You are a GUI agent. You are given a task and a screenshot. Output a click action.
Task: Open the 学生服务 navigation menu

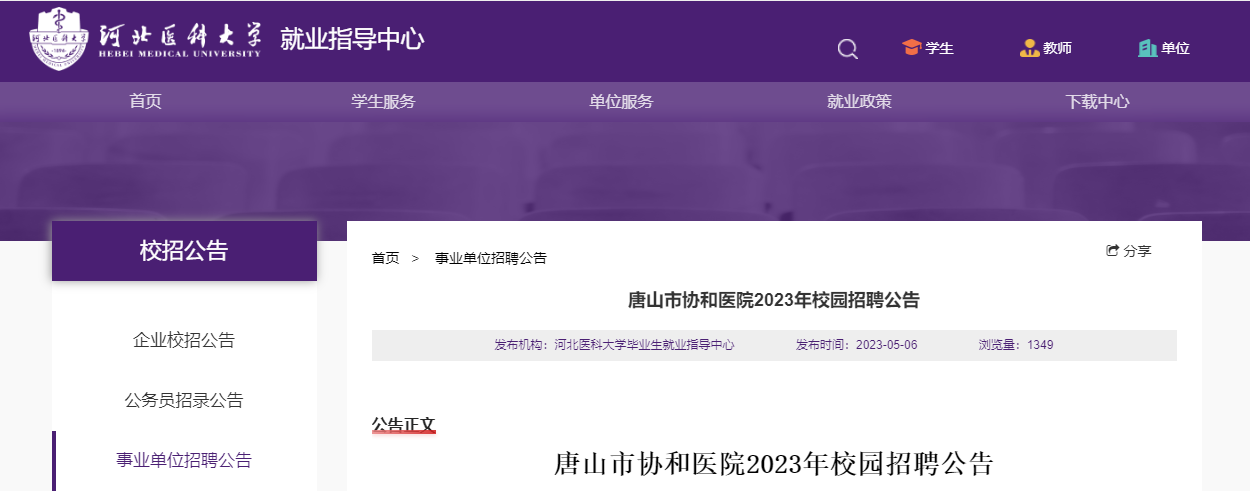pos(383,101)
